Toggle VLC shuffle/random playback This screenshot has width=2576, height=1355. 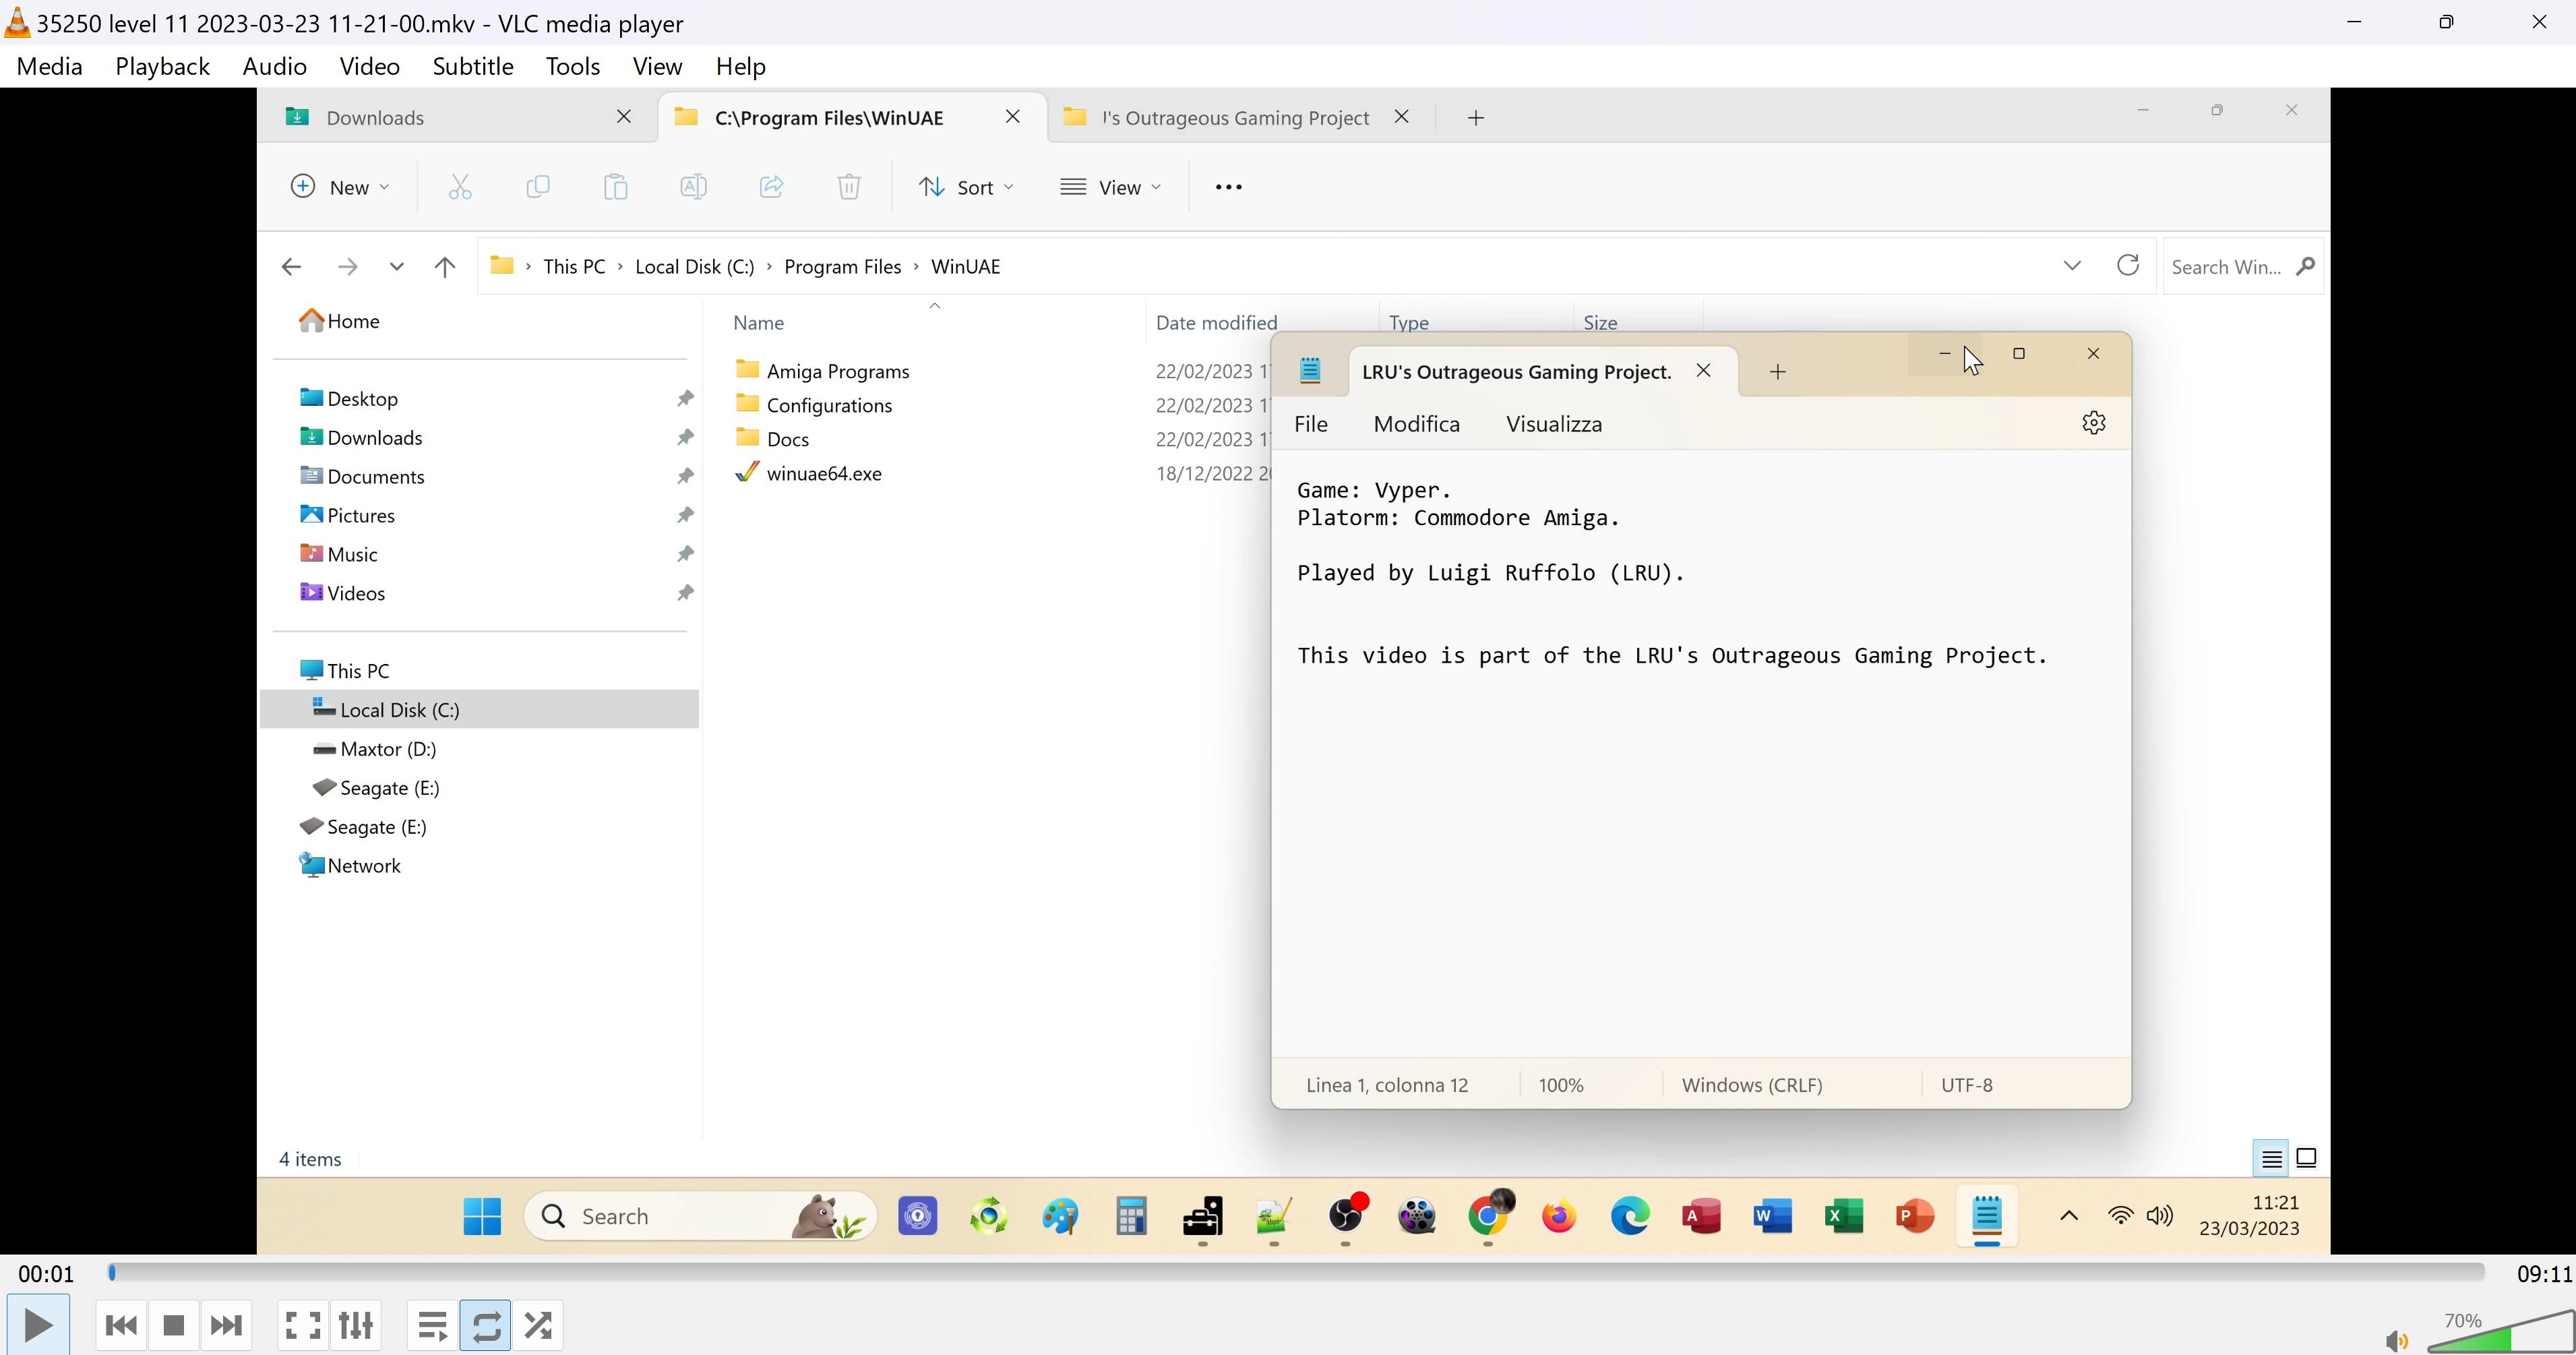tap(538, 1325)
